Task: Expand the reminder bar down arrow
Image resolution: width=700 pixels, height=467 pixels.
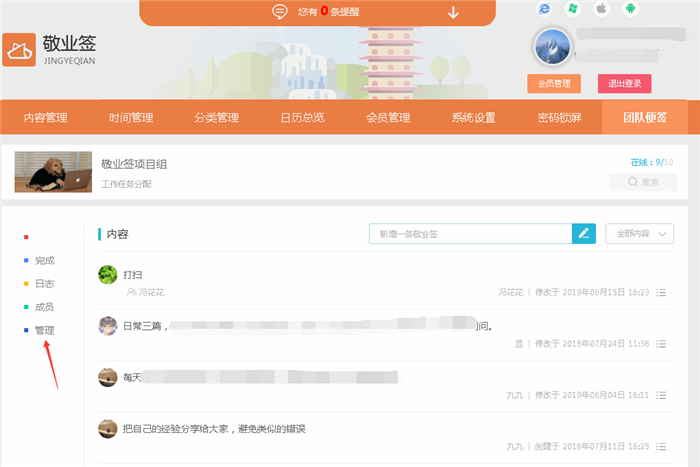Action: [x=453, y=12]
